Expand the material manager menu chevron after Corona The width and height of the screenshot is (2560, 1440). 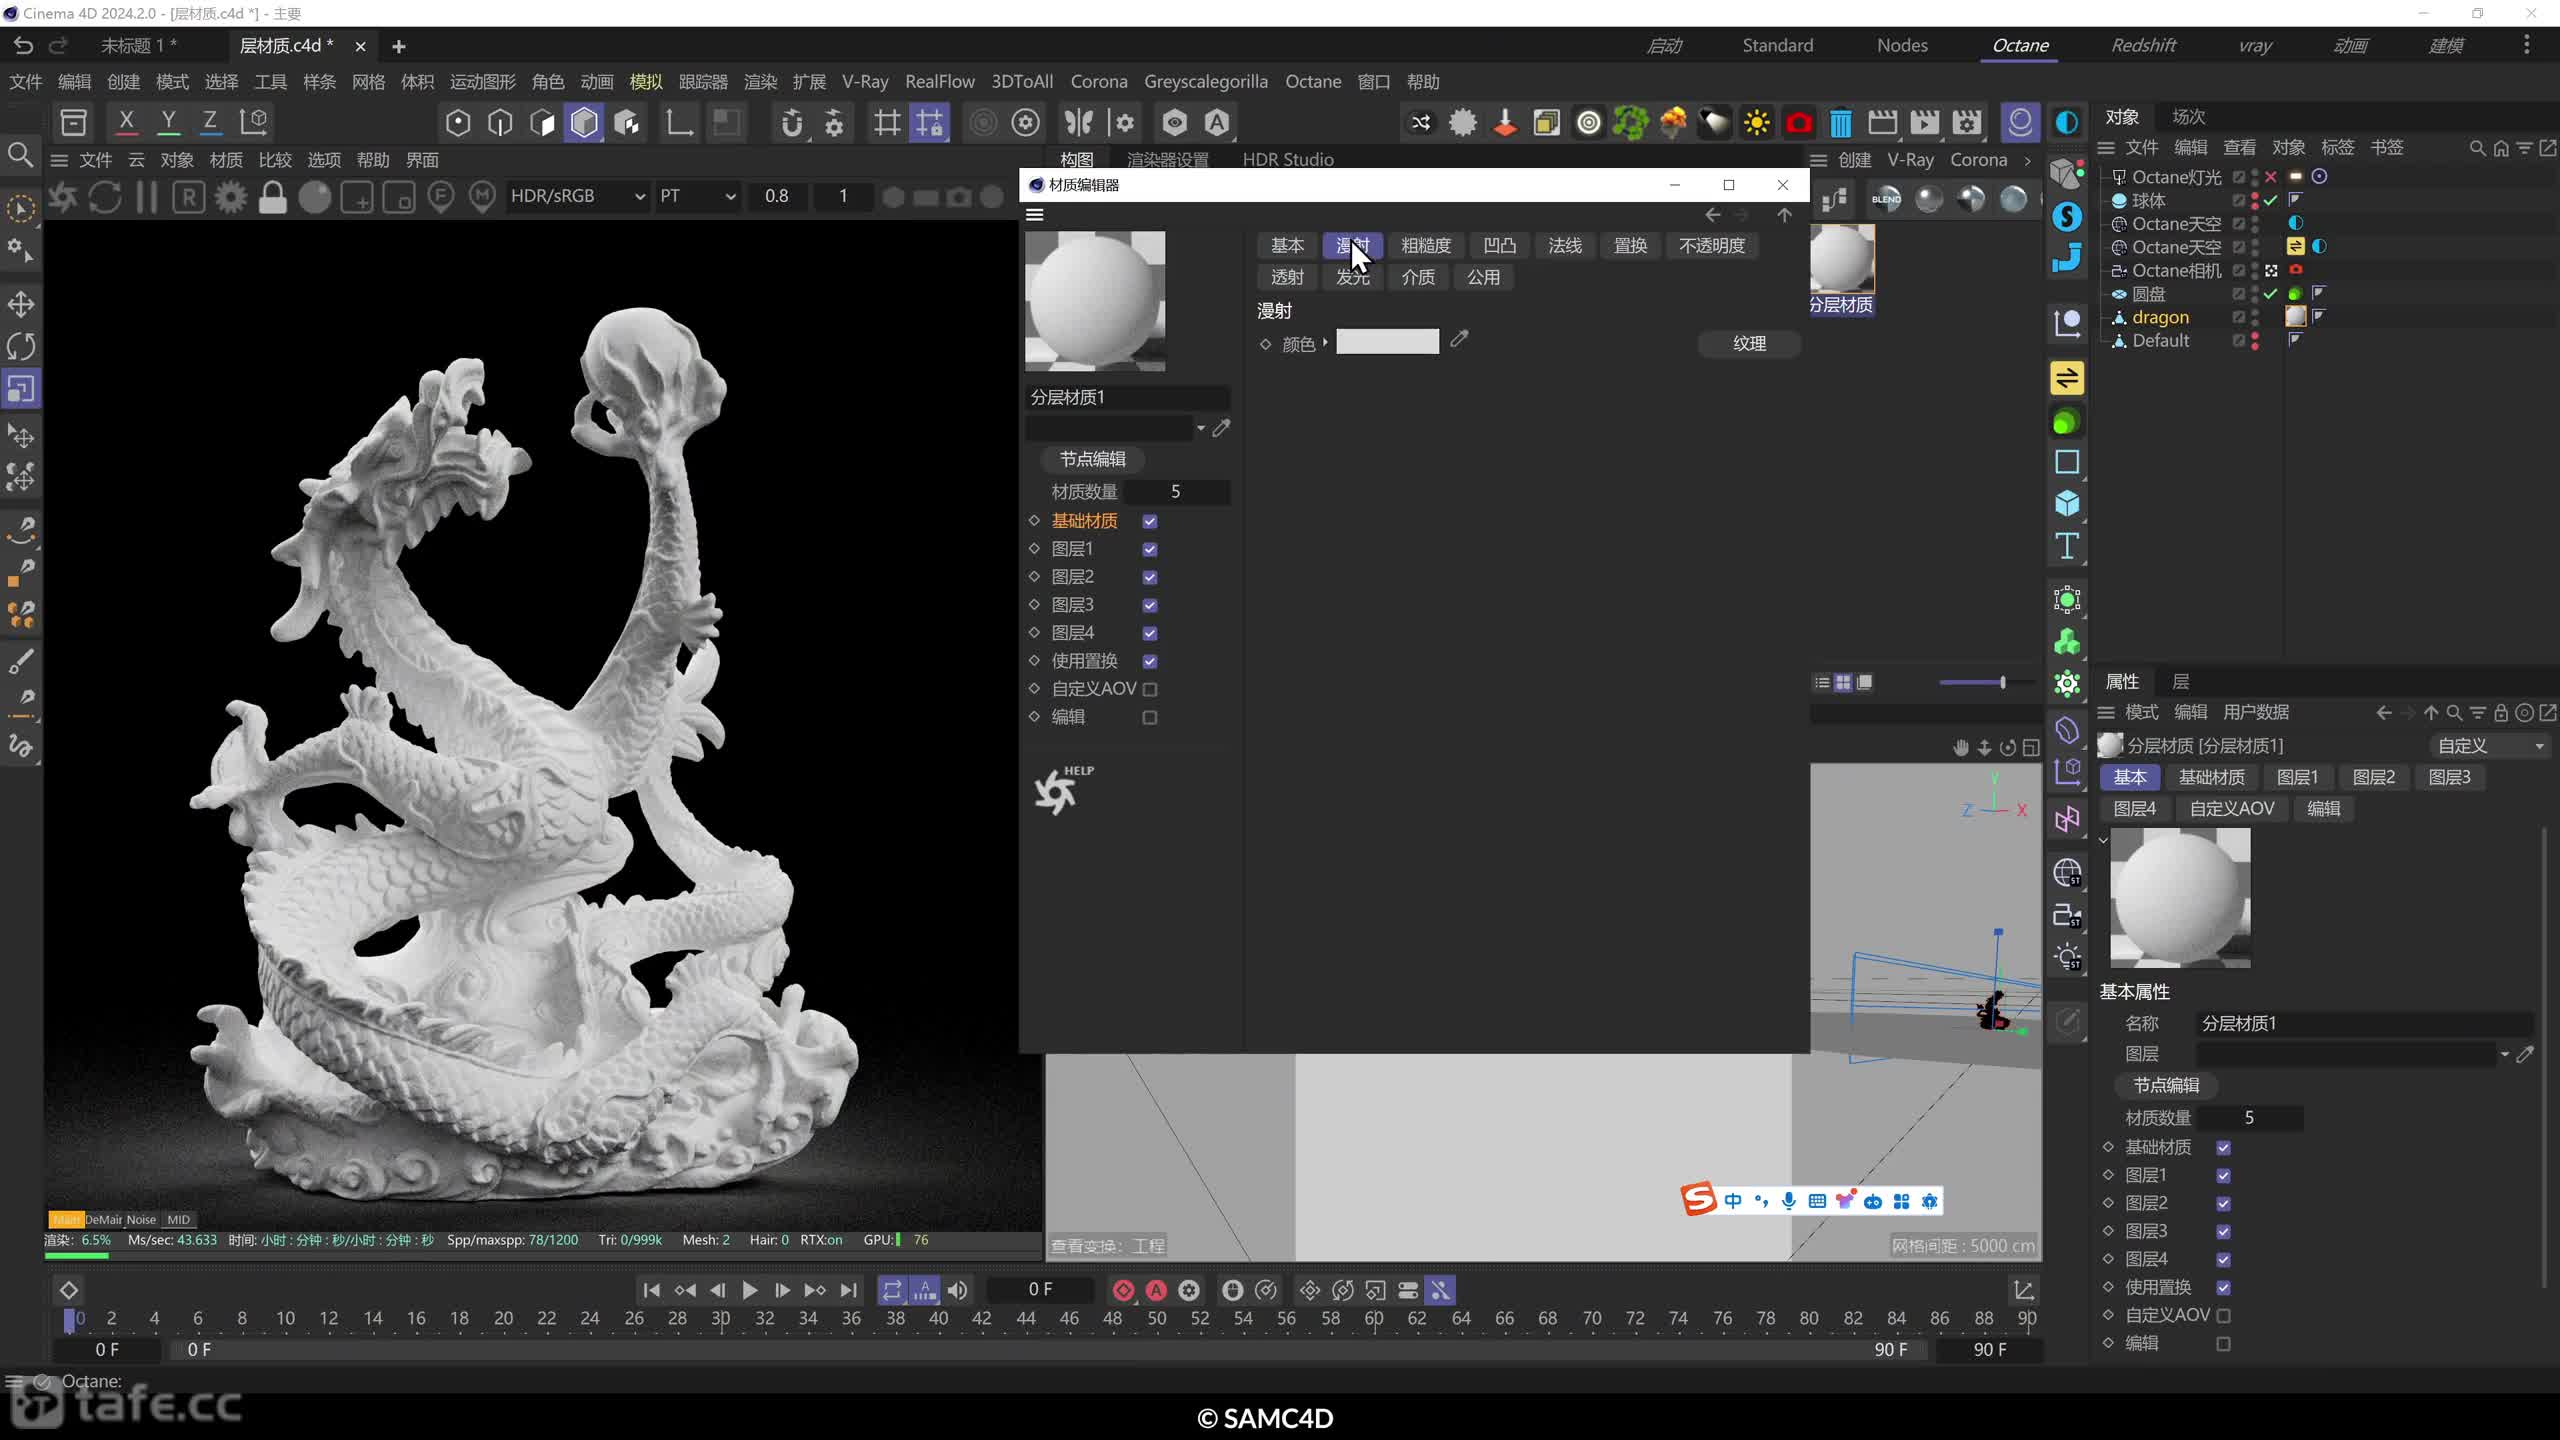point(2027,161)
